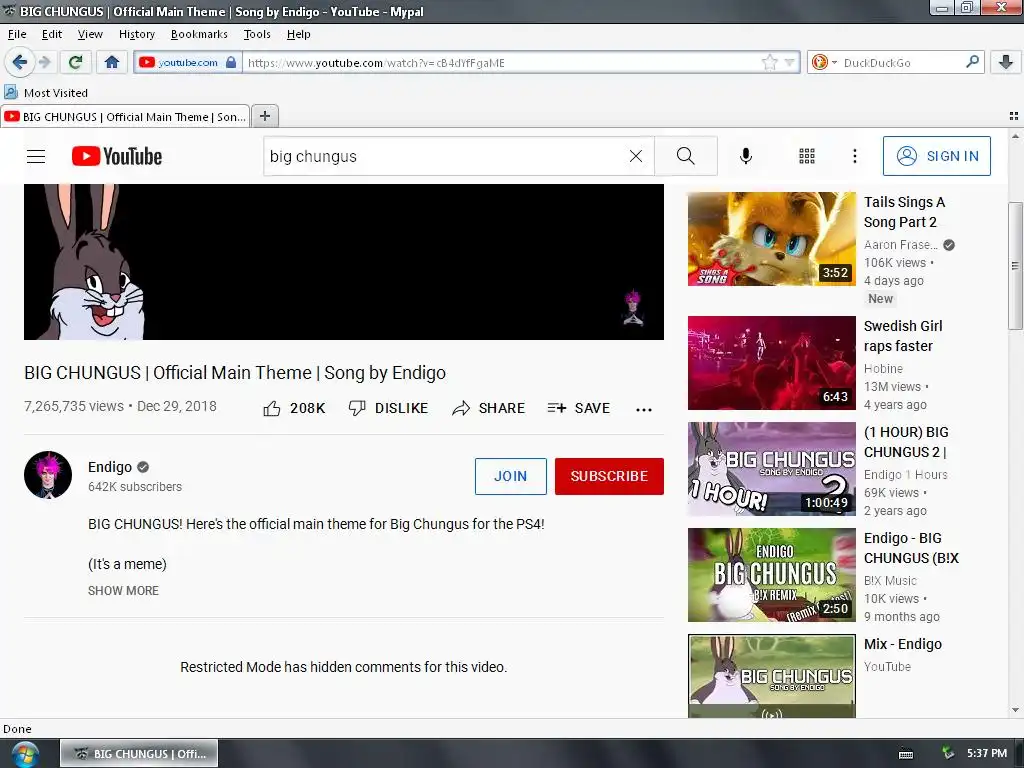Click the Aaron Fraser channel name
Screen dimensions: 1024x768
[x=901, y=244]
